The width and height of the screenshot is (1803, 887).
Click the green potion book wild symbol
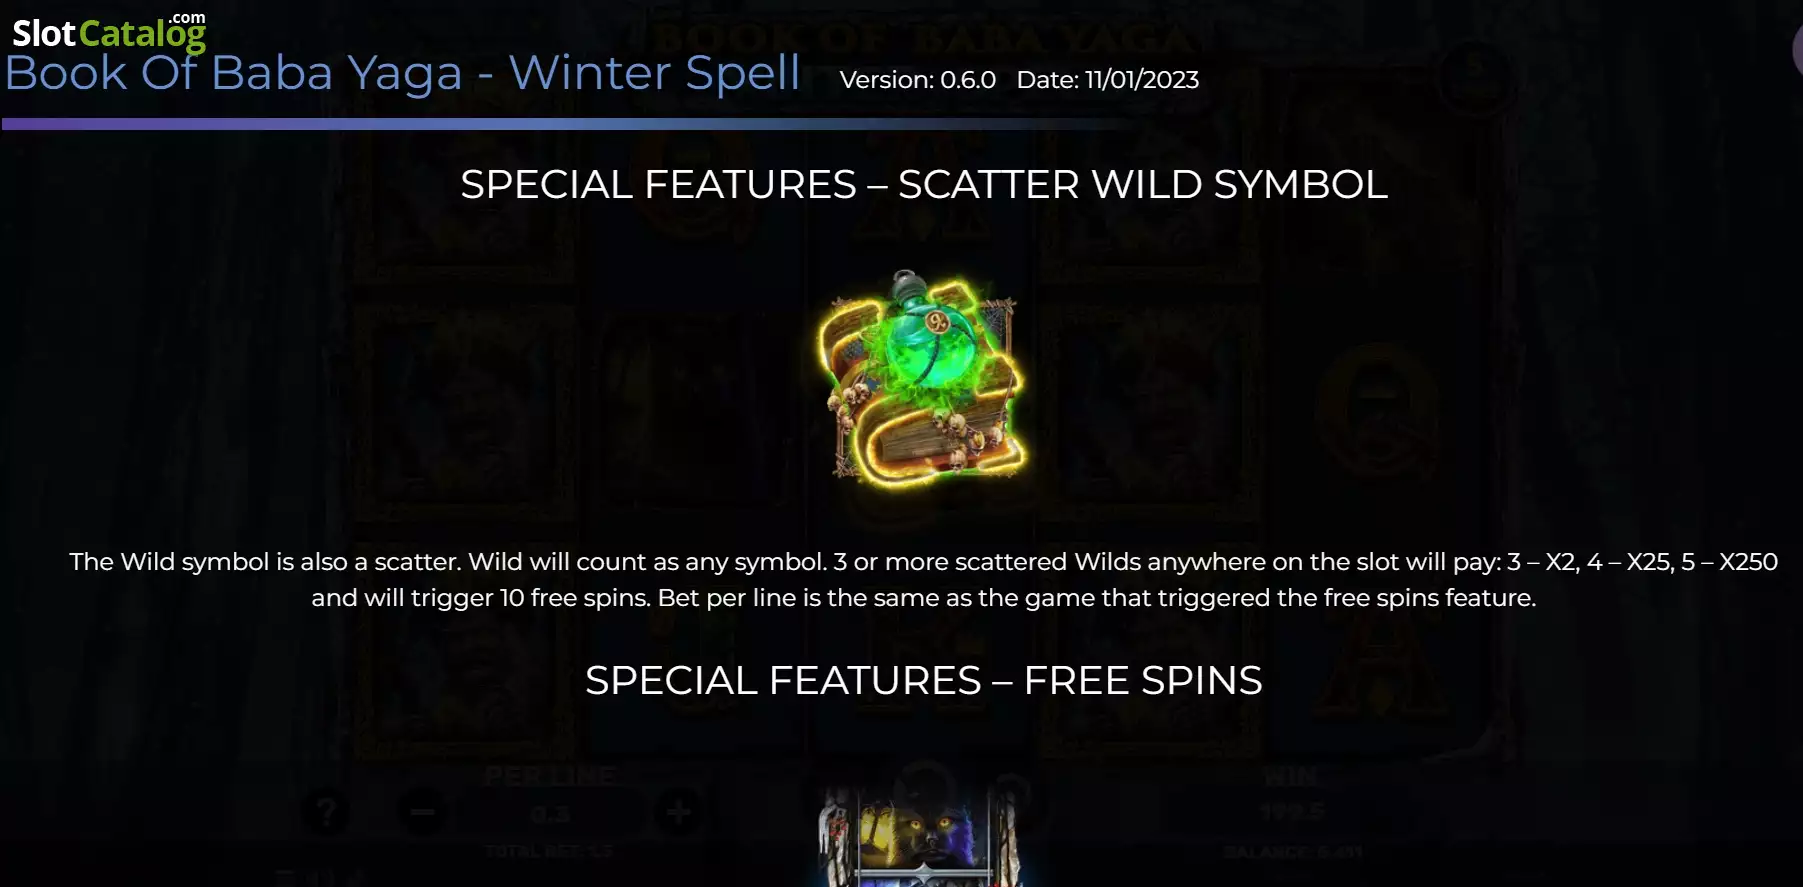pos(923,378)
